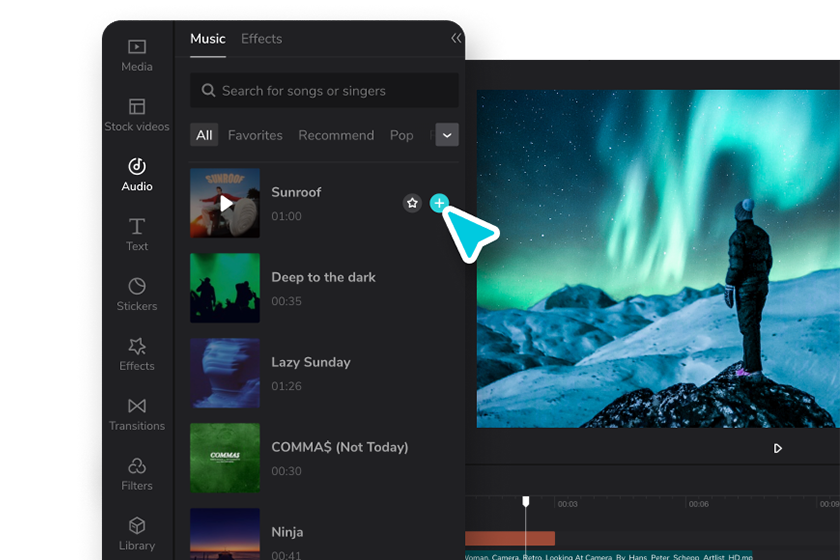The height and width of the screenshot is (560, 840).
Task: Open the Stock videos panel
Action: [x=137, y=115]
